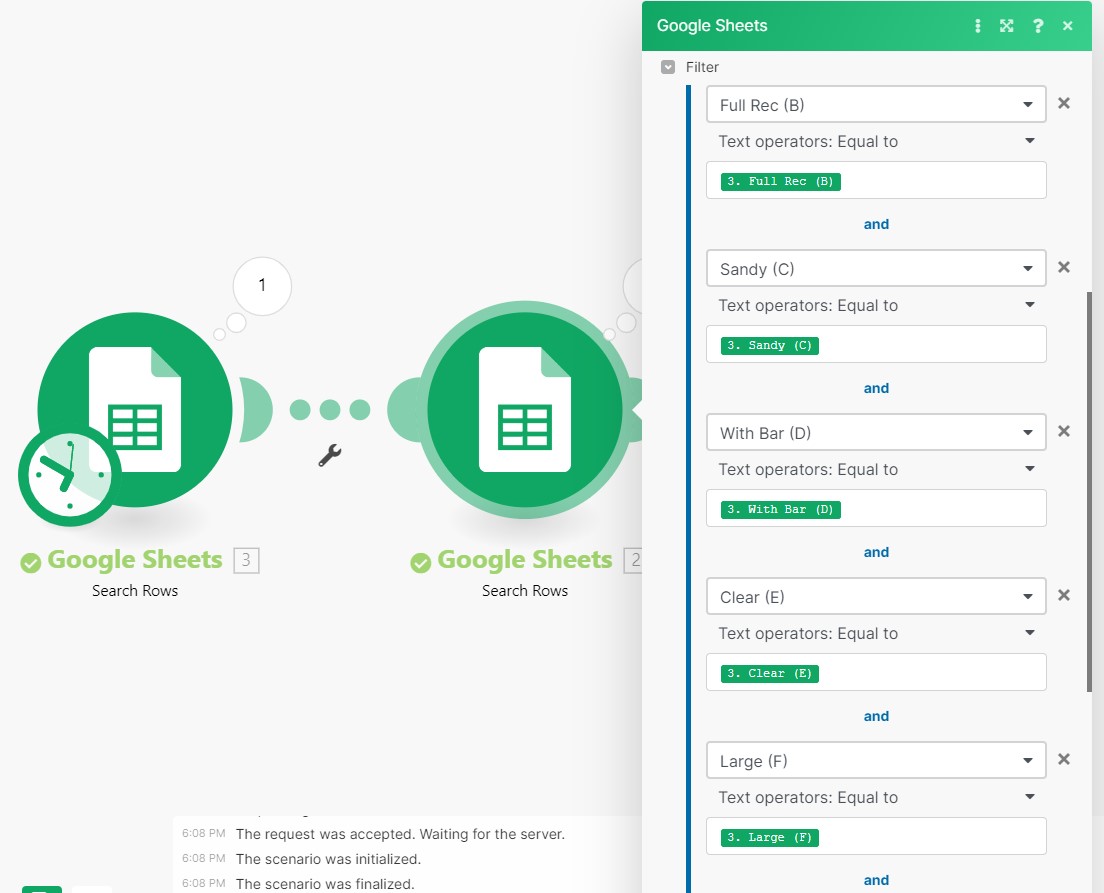Remove the Full Rec (B) filter condition
The width and height of the screenshot is (1104, 893).
1064,104
